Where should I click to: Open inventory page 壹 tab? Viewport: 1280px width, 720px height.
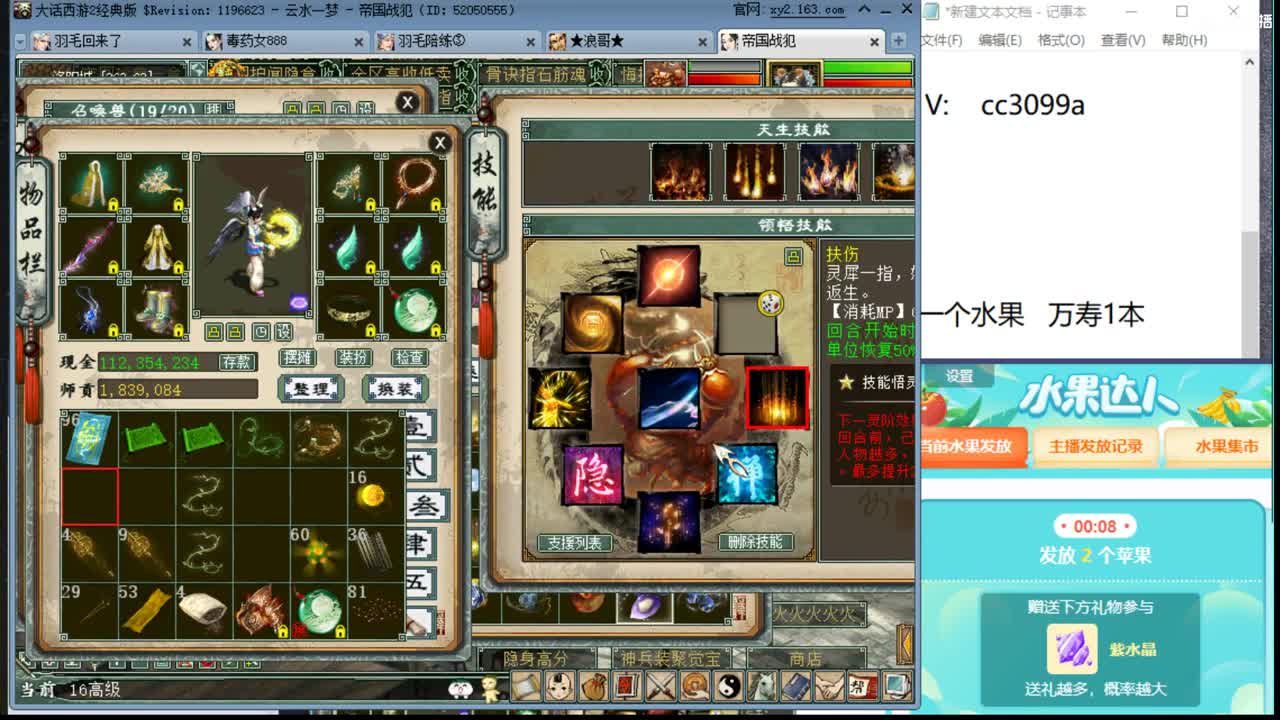[x=422, y=427]
